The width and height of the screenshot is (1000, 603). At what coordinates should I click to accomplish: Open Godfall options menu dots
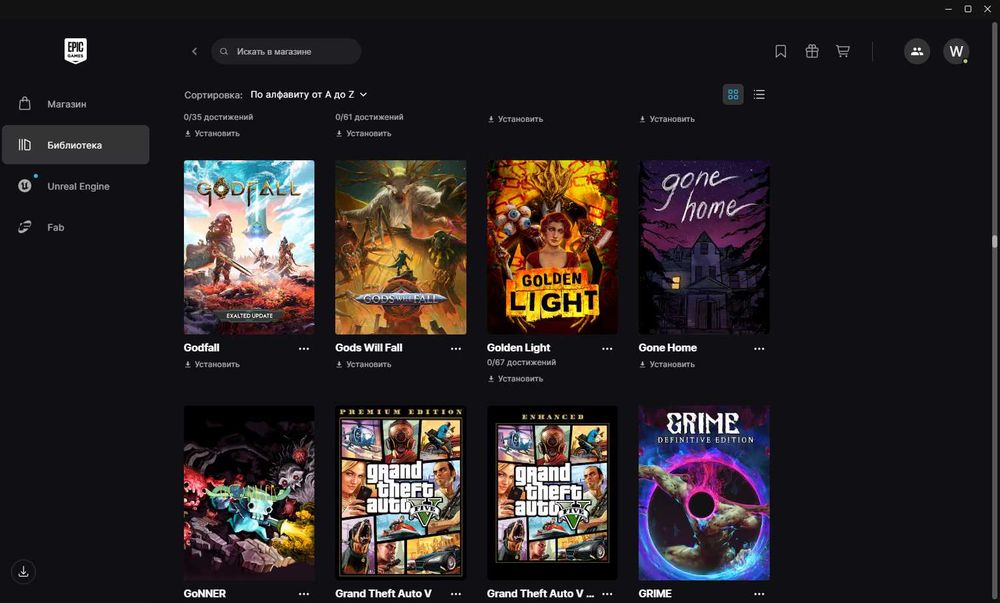(x=304, y=349)
